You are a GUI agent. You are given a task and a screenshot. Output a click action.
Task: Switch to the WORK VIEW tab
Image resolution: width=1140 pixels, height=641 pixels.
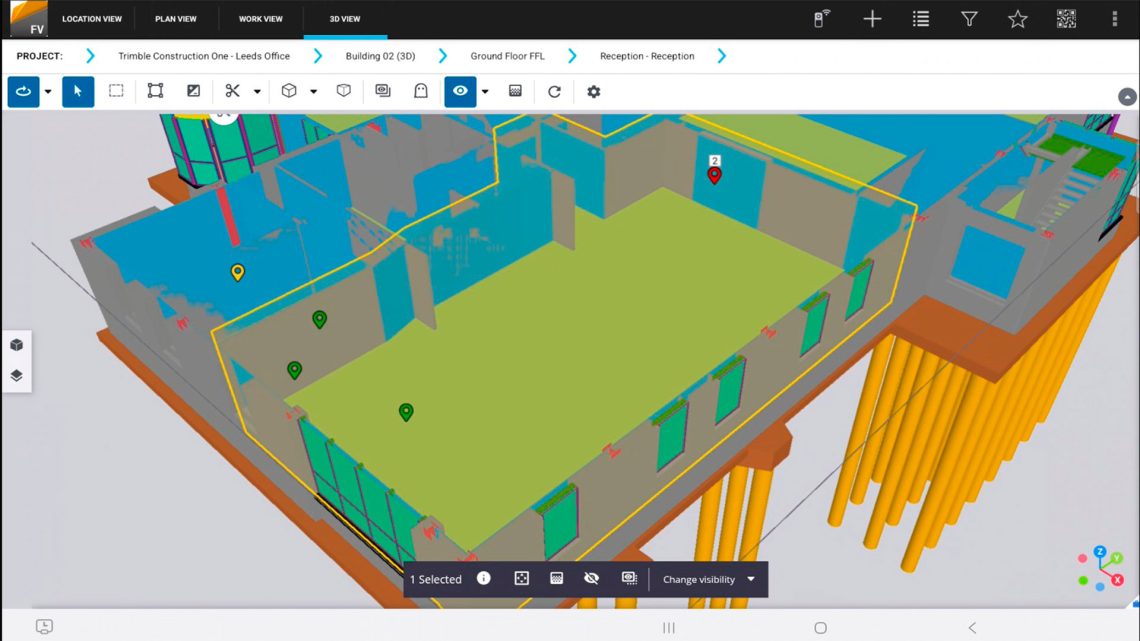pos(260,18)
